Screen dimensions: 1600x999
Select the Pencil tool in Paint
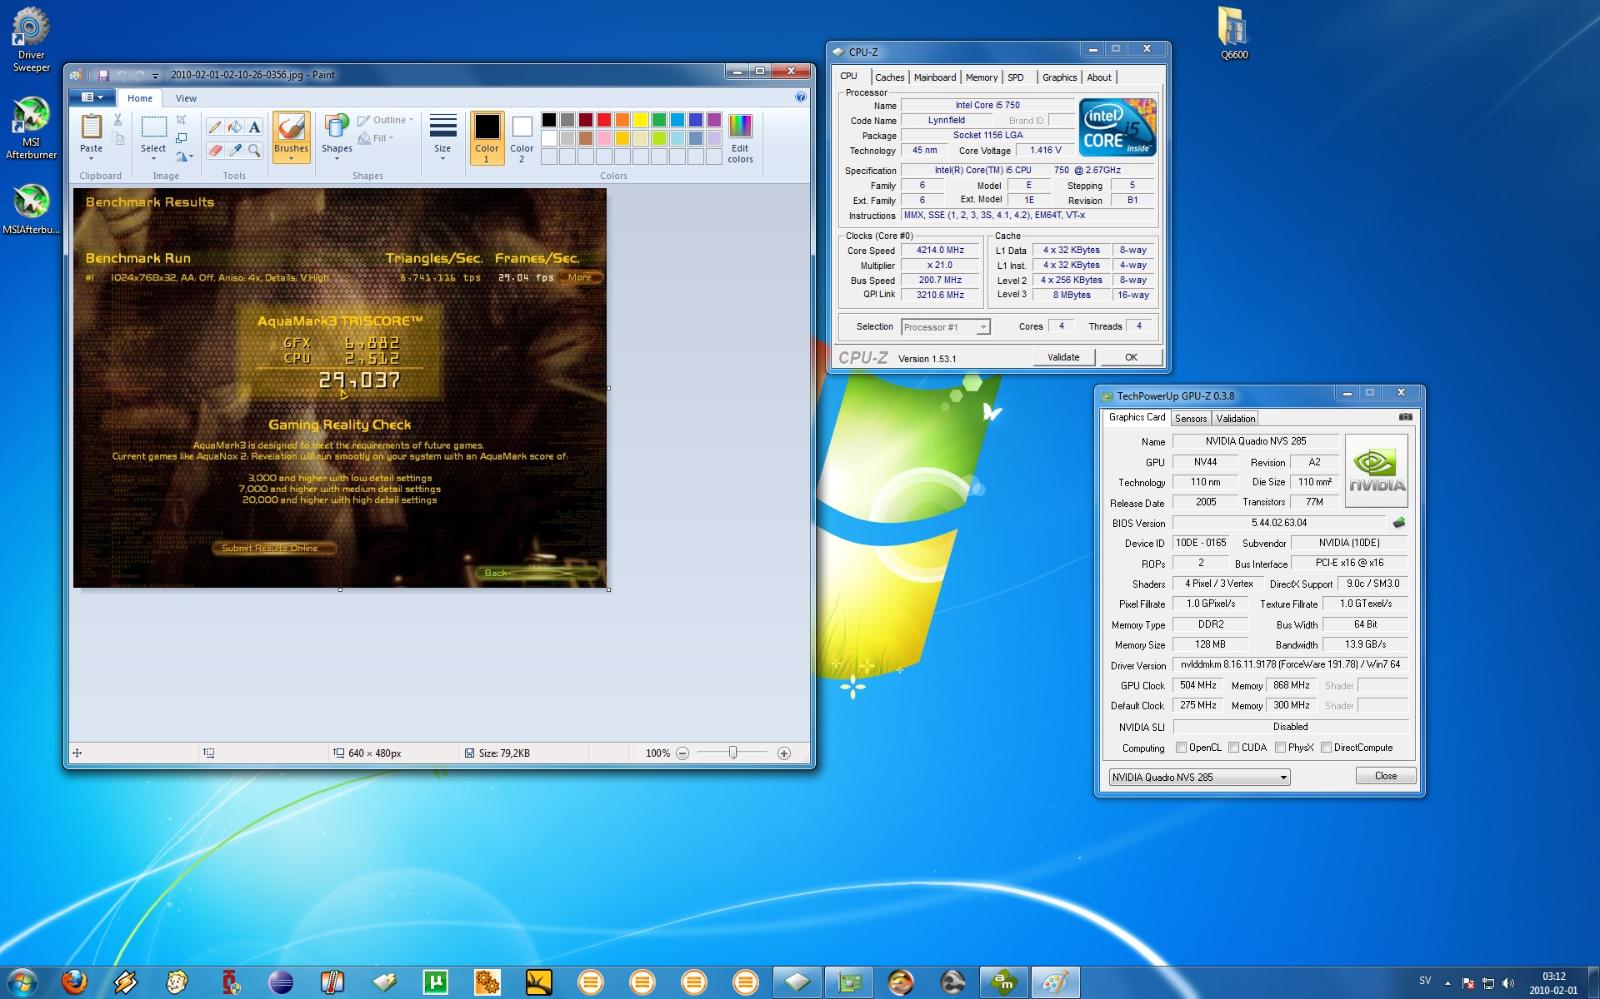coord(215,127)
